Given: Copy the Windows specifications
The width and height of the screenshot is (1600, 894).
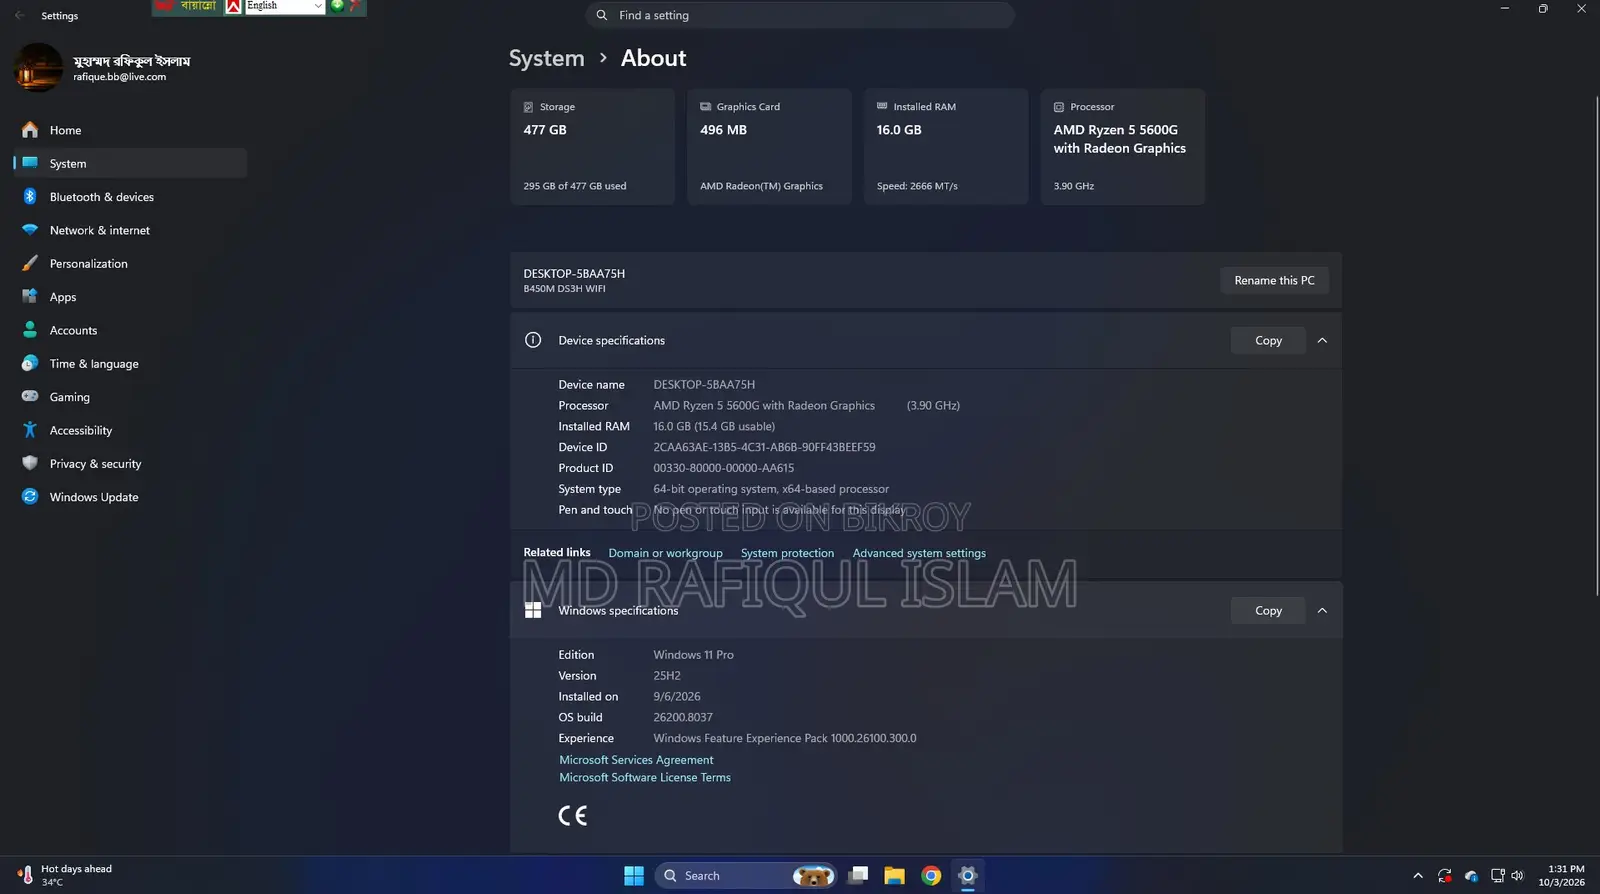Looking at the screenshot, I should point(1268,610).
